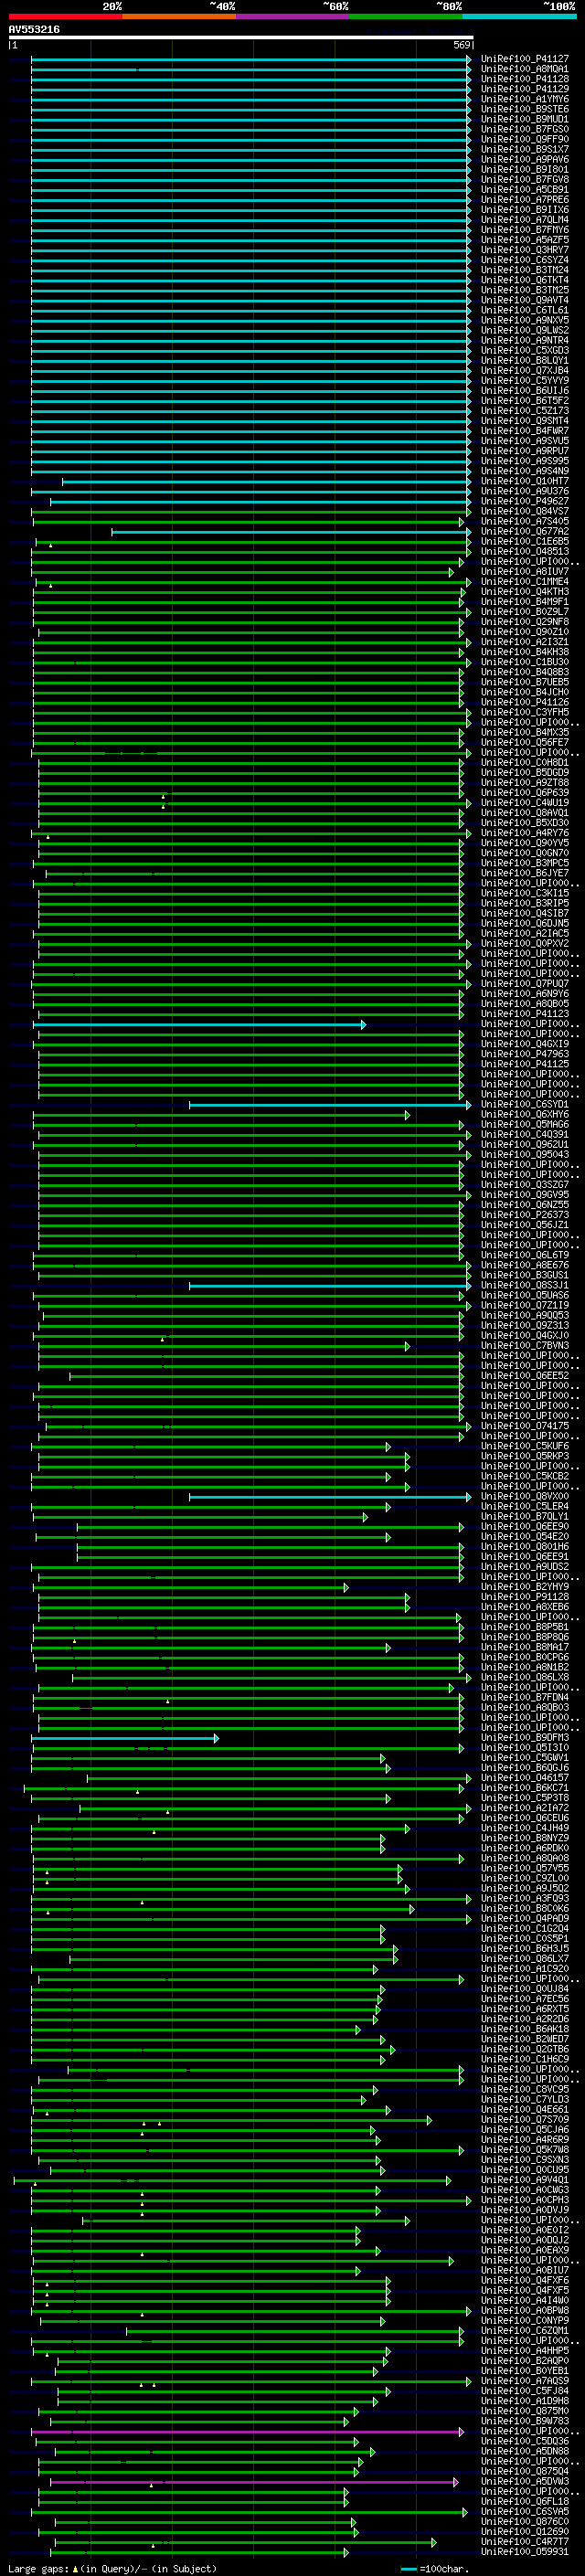Select hit label UniRef100_P47963
Screen dimensions: 585x2576
coord(525,1054)
